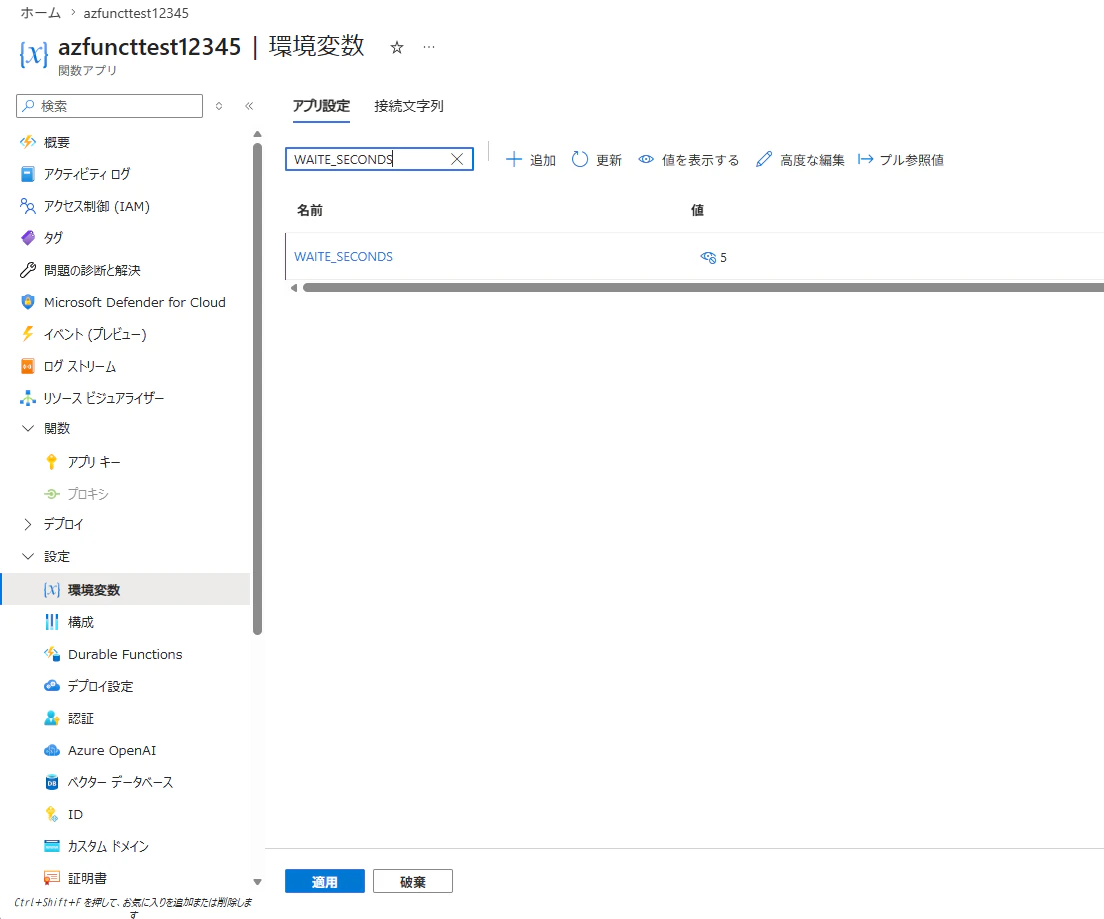Toggle visibility of WAITE_SECONDS value
Viewport: 1104px width, 919px height.
[x=708, y=257]
